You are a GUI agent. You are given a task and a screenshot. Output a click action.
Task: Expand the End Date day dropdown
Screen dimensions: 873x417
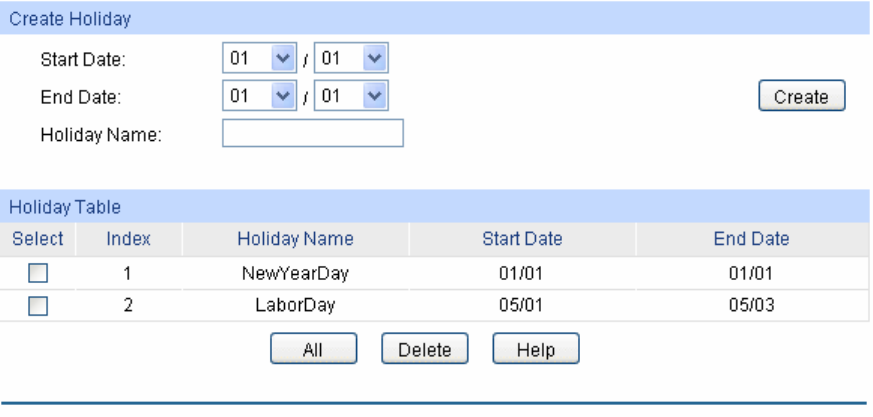pyautogui.click(x=351, y=96)
